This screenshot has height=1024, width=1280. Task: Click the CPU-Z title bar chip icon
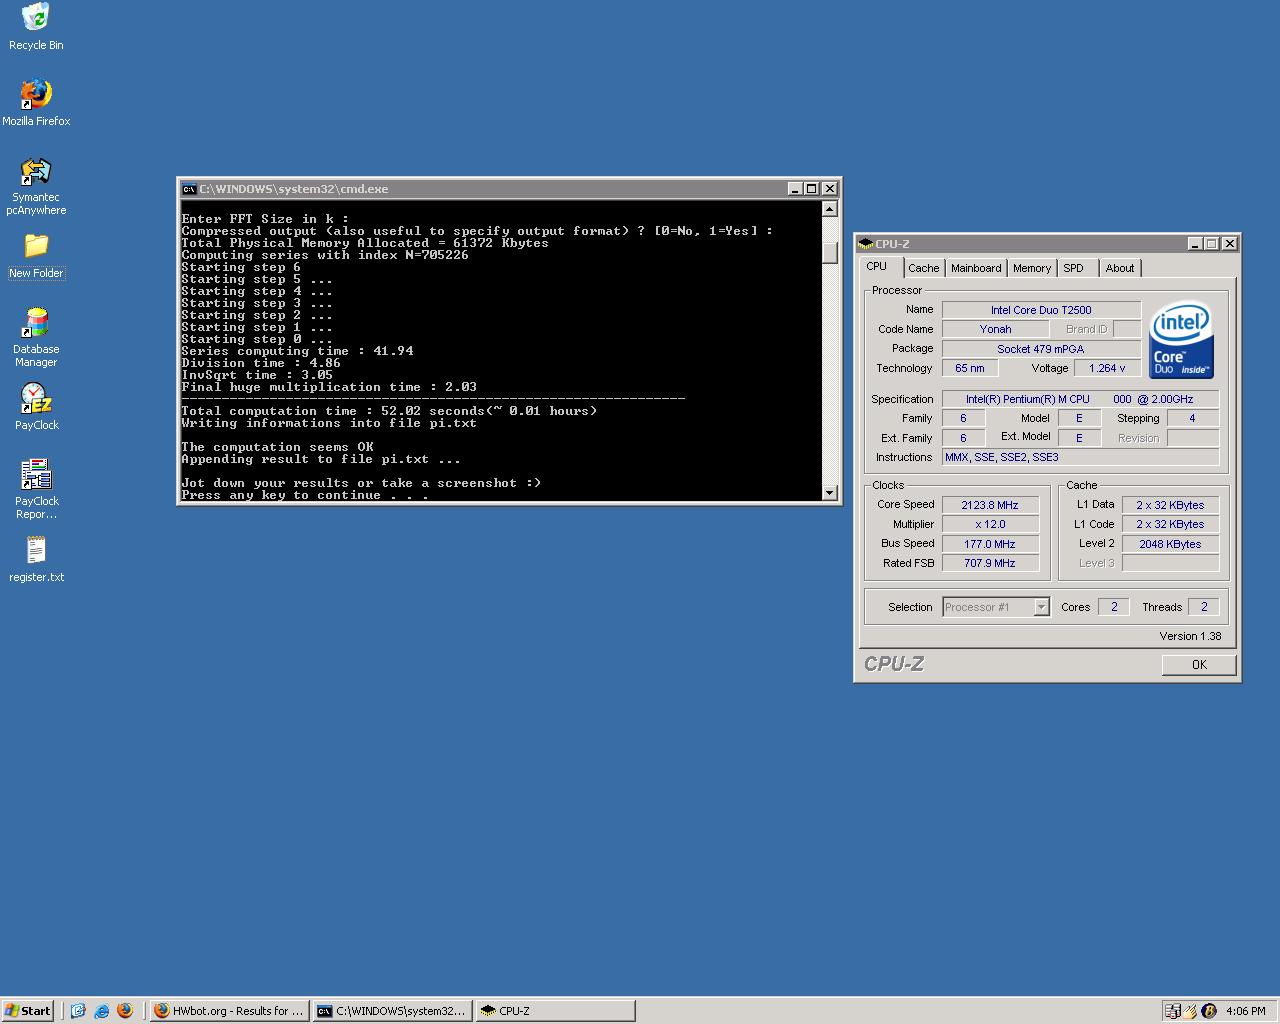tap(865, 243)
